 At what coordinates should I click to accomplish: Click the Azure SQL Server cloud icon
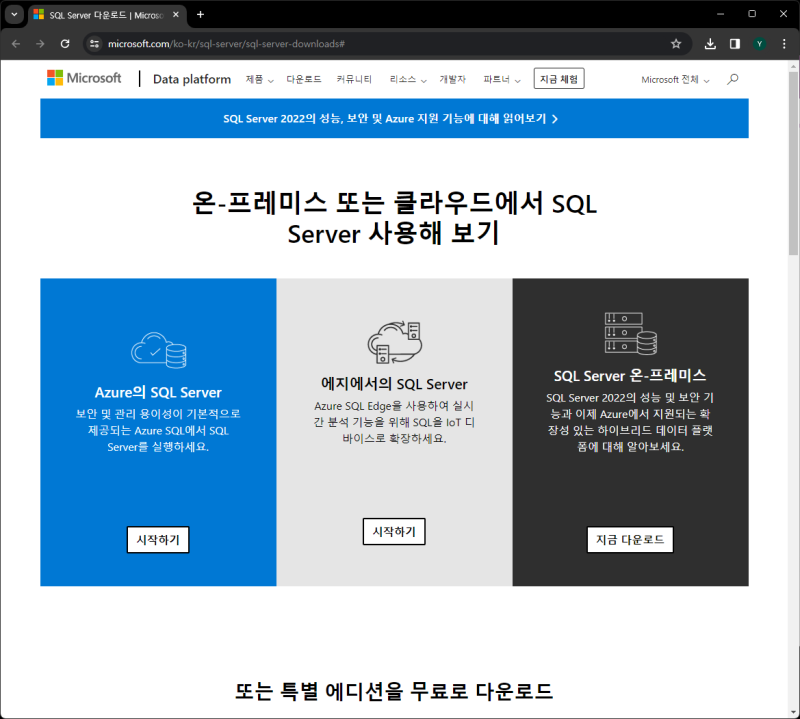(x=157, y=348)
